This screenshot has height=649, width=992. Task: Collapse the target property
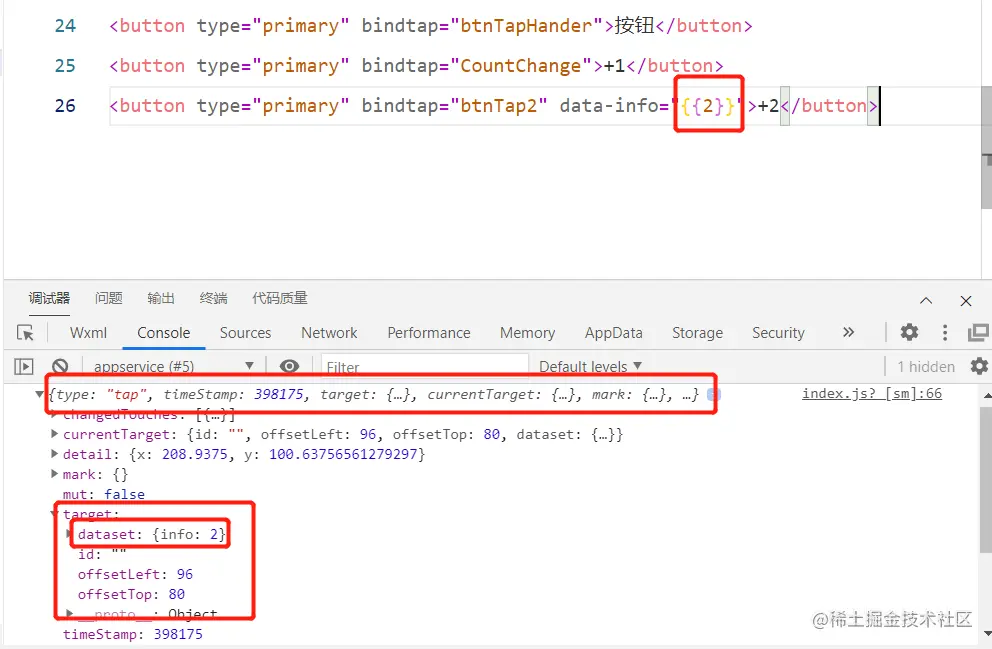tap(54, 513)
